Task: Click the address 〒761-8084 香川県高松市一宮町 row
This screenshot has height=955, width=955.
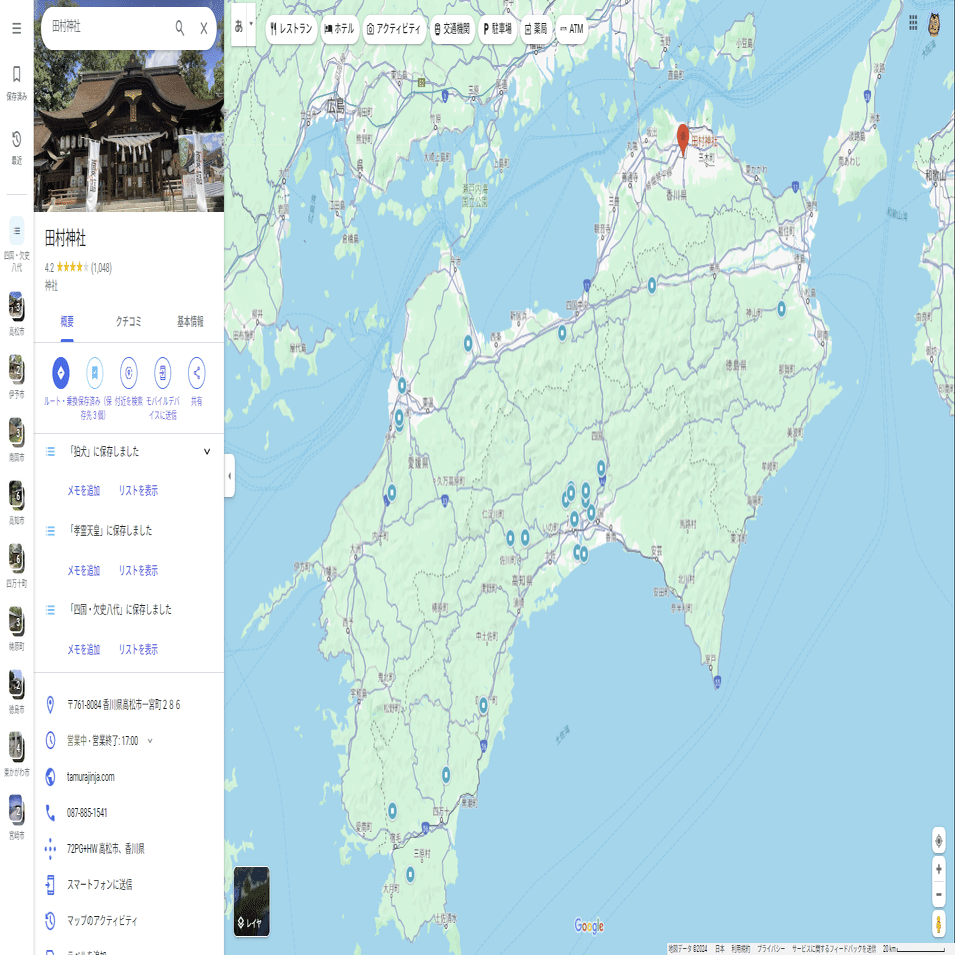Action: (x=129, y=705)
